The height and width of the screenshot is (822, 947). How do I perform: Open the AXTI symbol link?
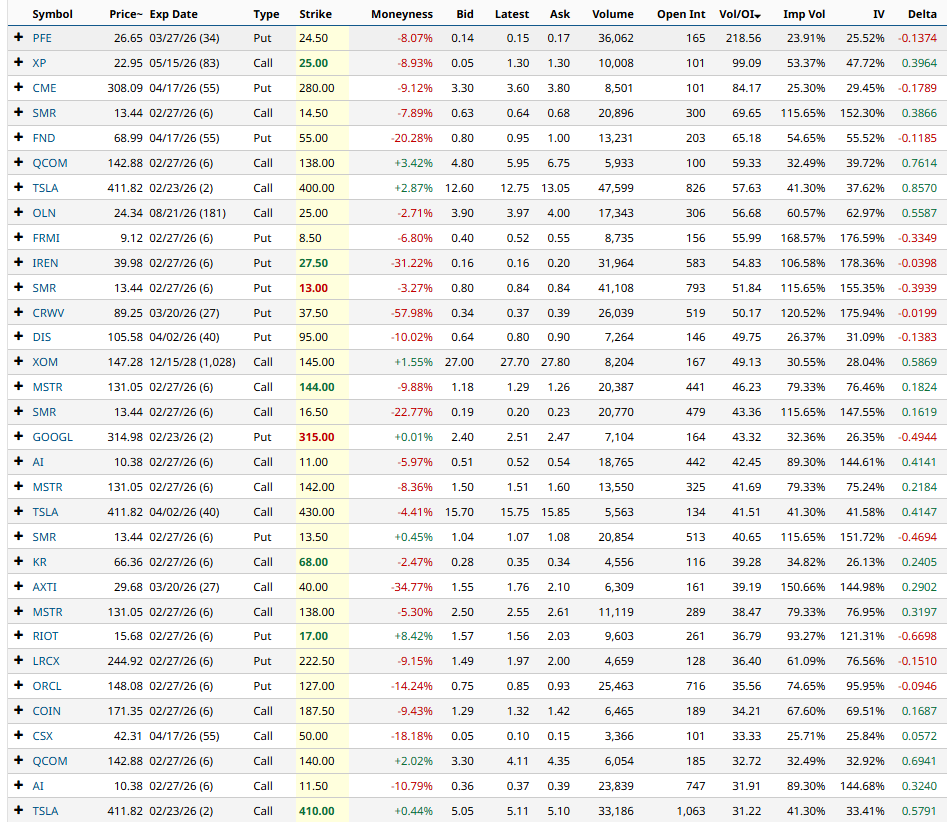45,586
